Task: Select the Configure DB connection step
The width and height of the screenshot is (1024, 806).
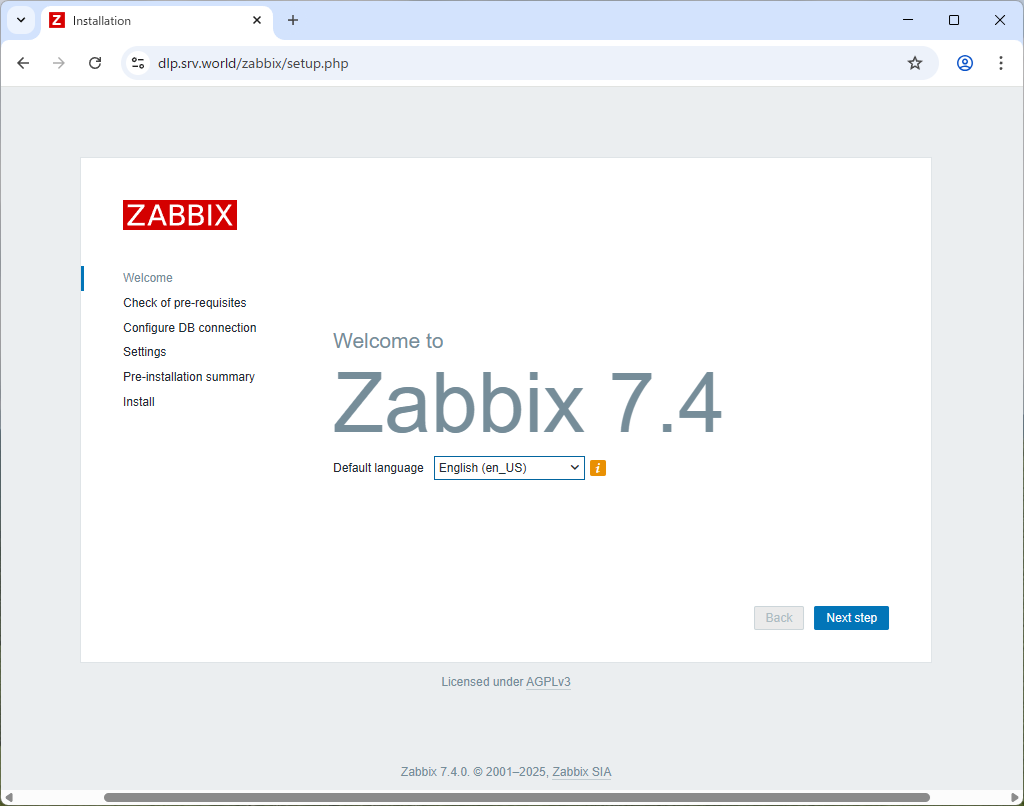Action: (189, 327)
